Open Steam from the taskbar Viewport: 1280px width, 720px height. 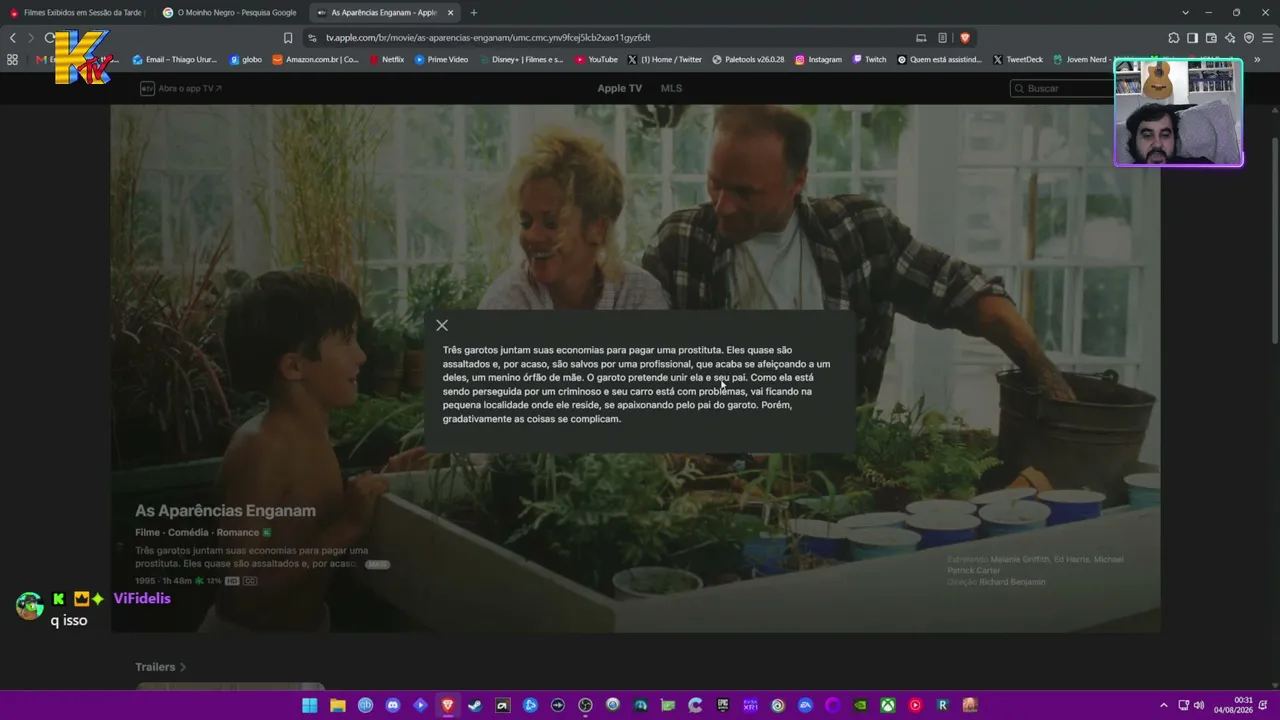(475, 705)
